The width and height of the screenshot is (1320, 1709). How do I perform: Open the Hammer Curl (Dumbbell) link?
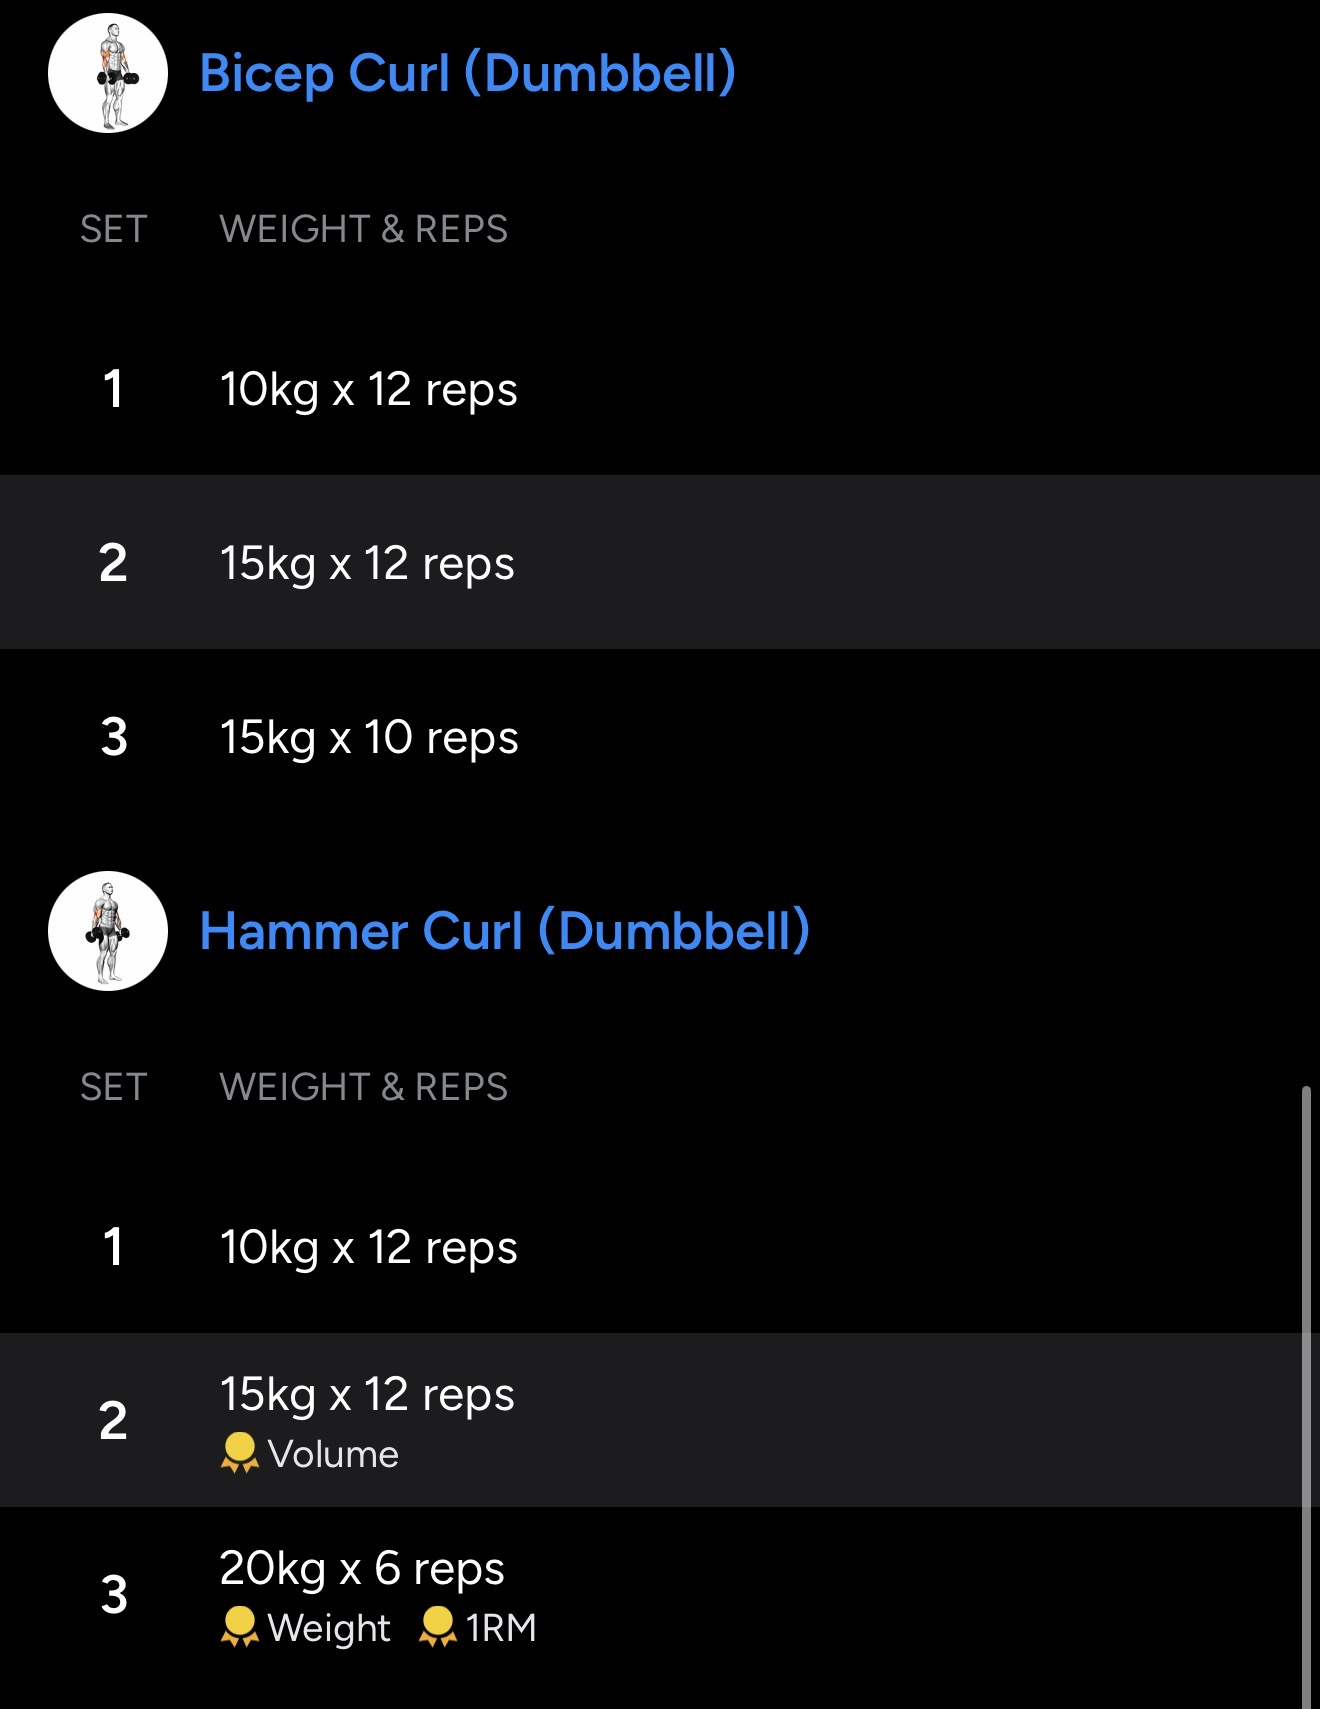[x=504, y=931]
